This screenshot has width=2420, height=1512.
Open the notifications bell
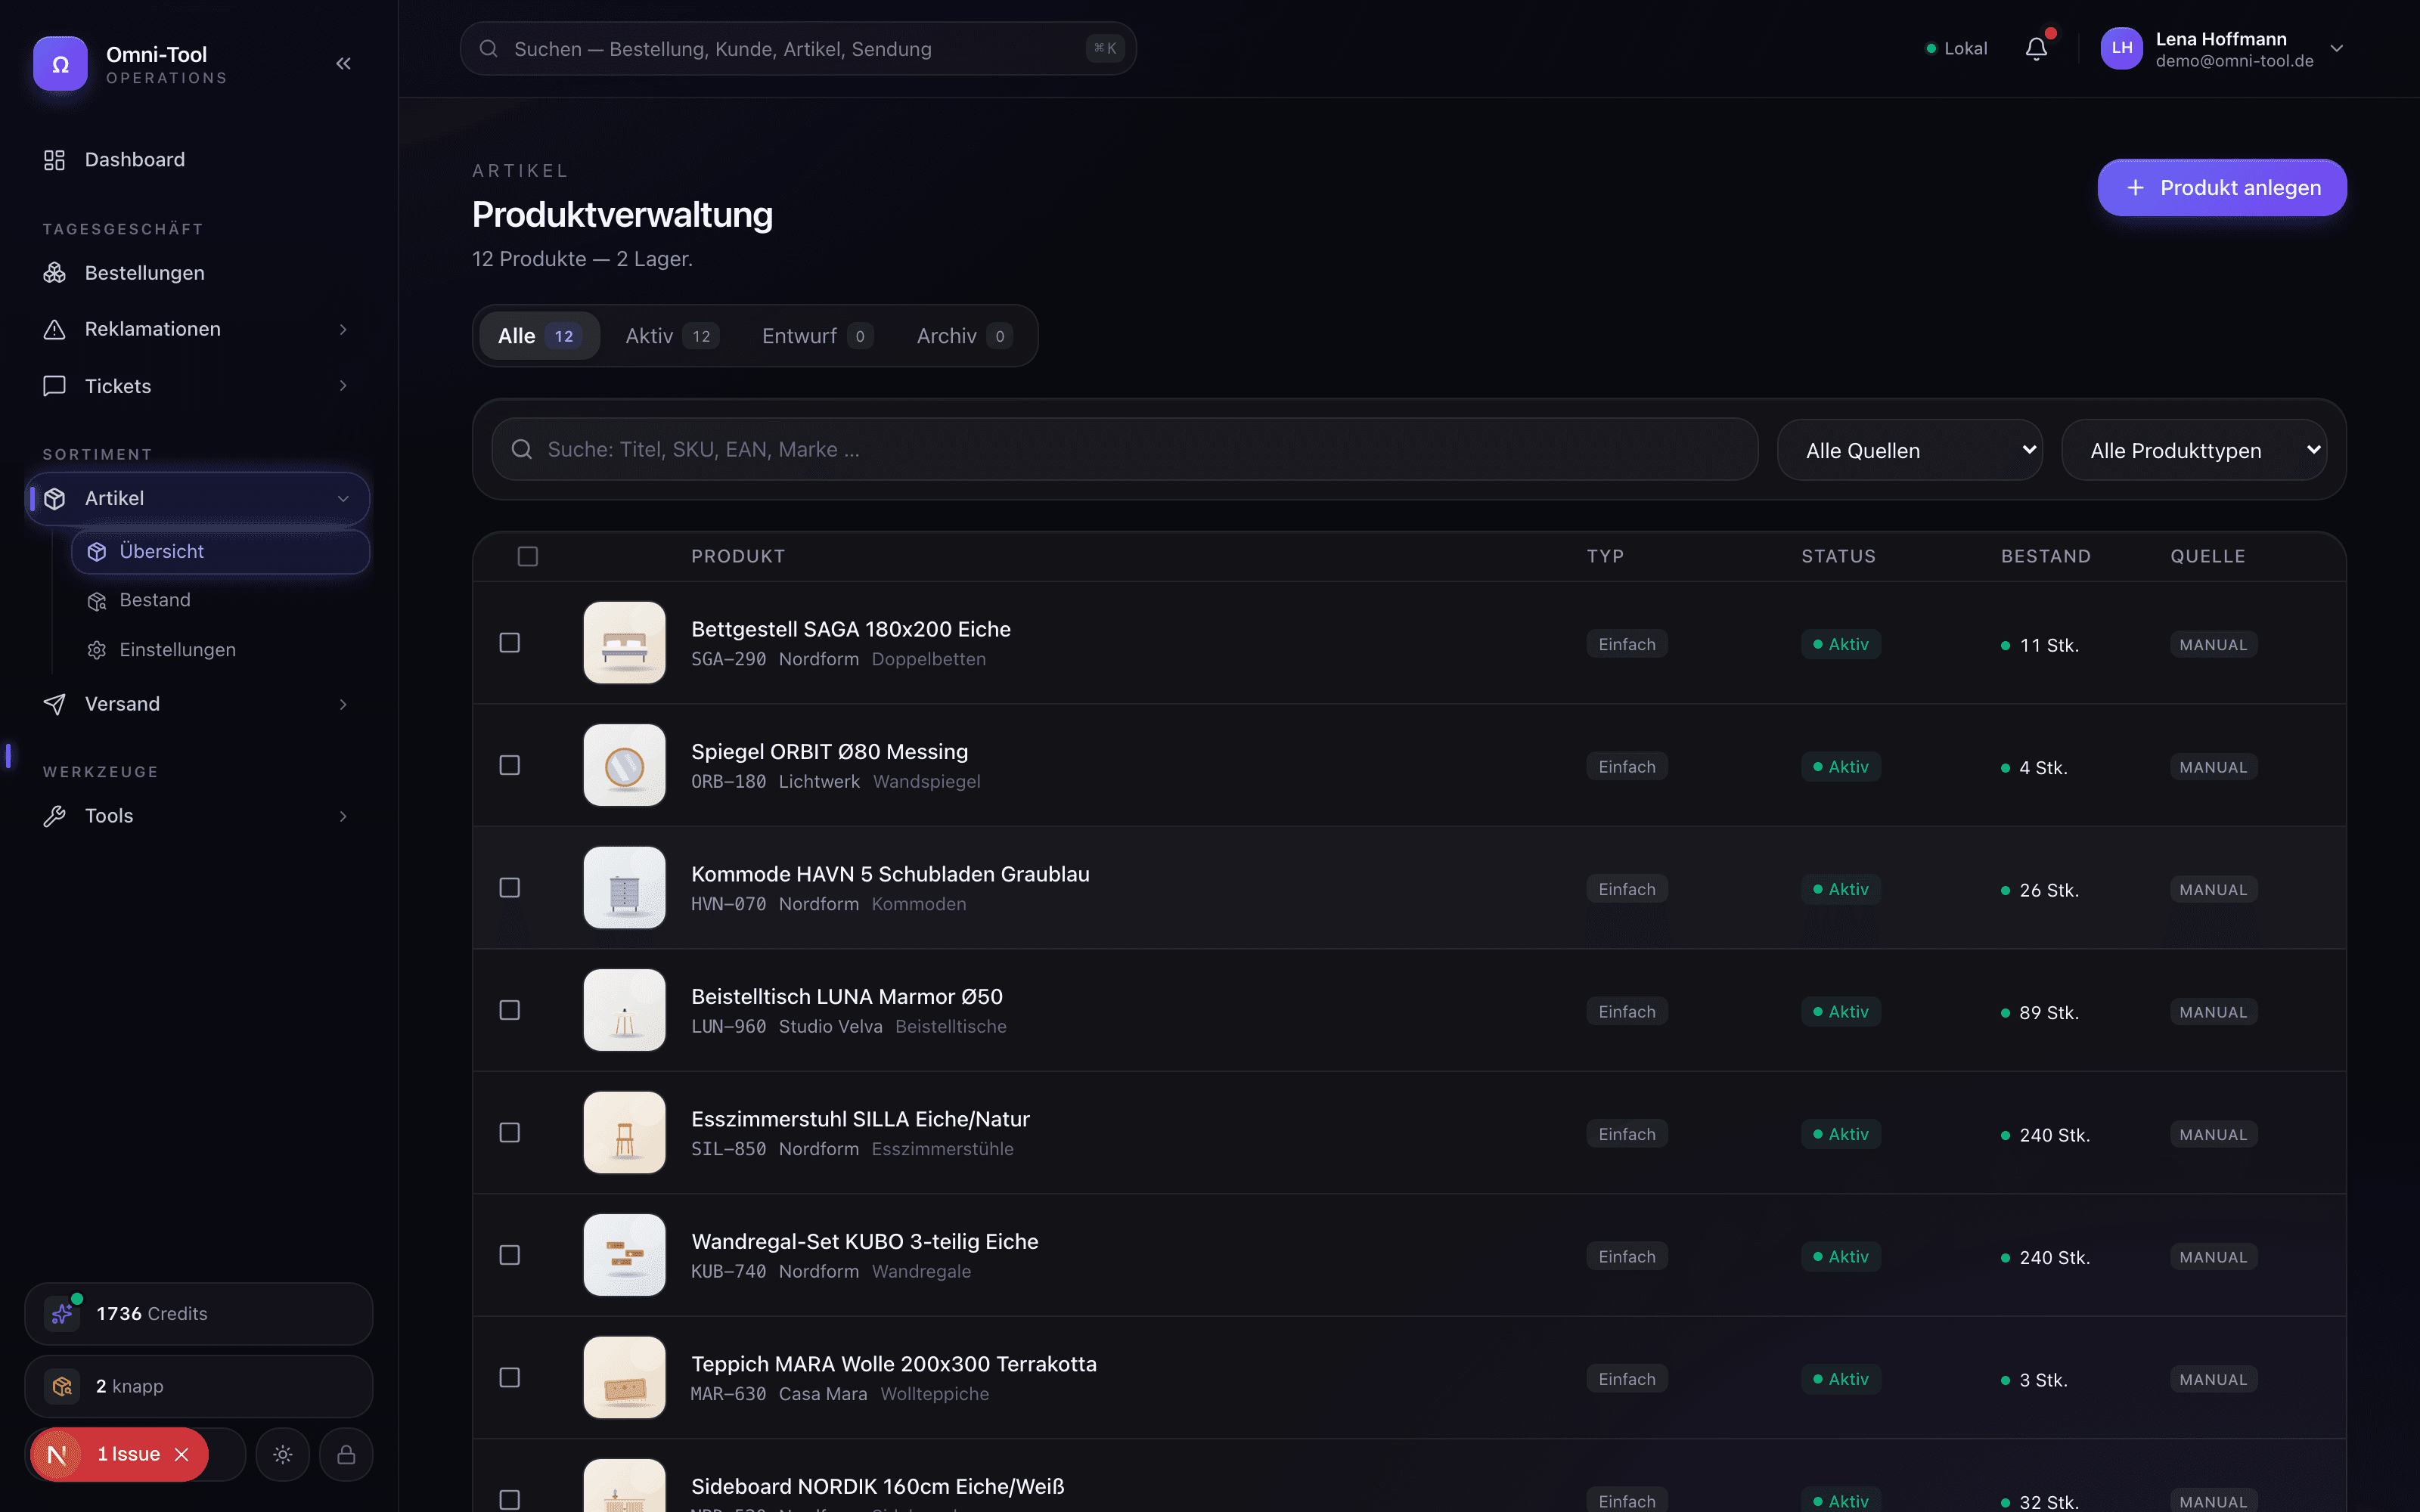2036,48
